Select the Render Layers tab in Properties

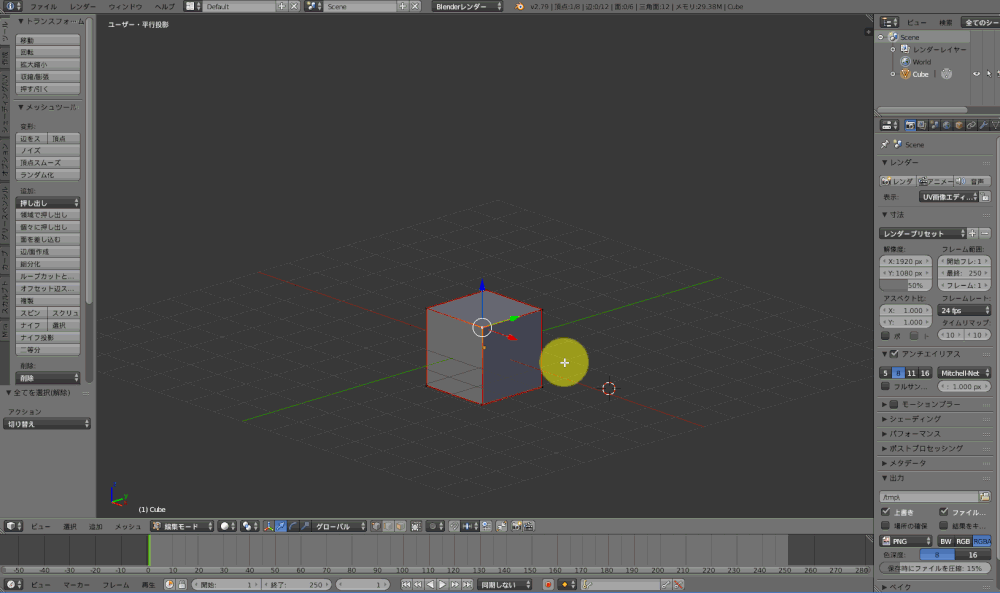[921, 124]
